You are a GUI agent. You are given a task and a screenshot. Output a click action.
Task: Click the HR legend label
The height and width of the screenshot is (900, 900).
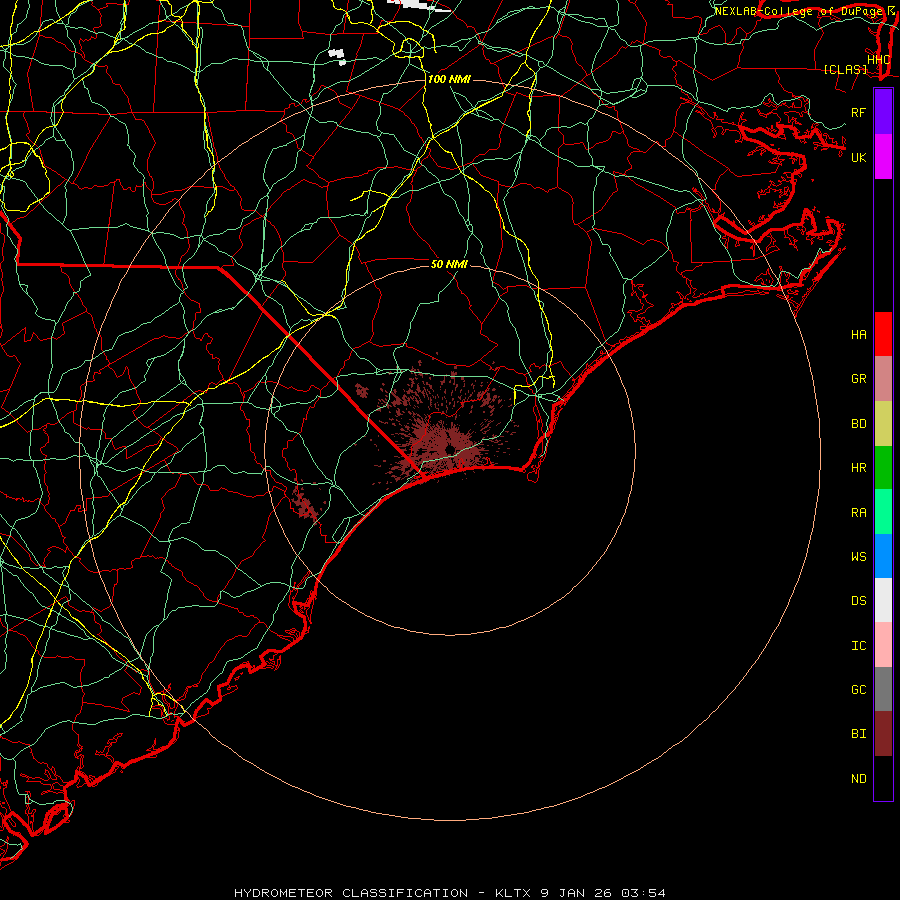click(x=858, y=468)
